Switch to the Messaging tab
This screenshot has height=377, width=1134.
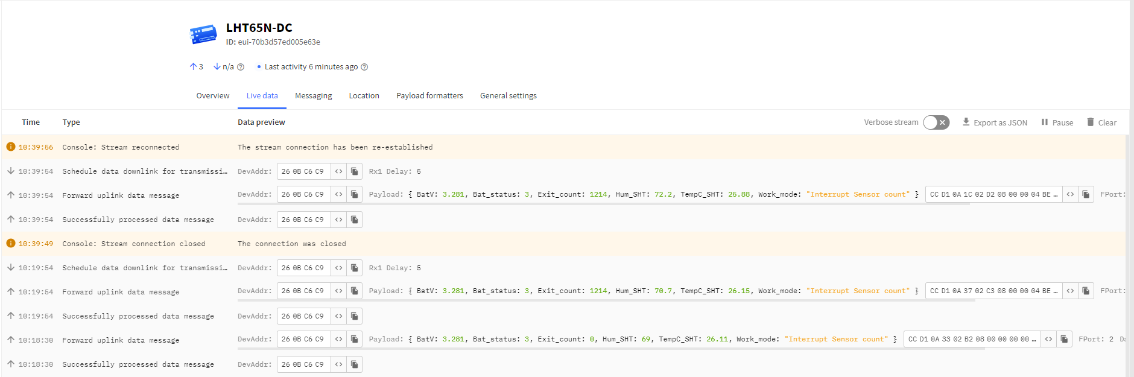pyautogui.click(x=313, y=96)
